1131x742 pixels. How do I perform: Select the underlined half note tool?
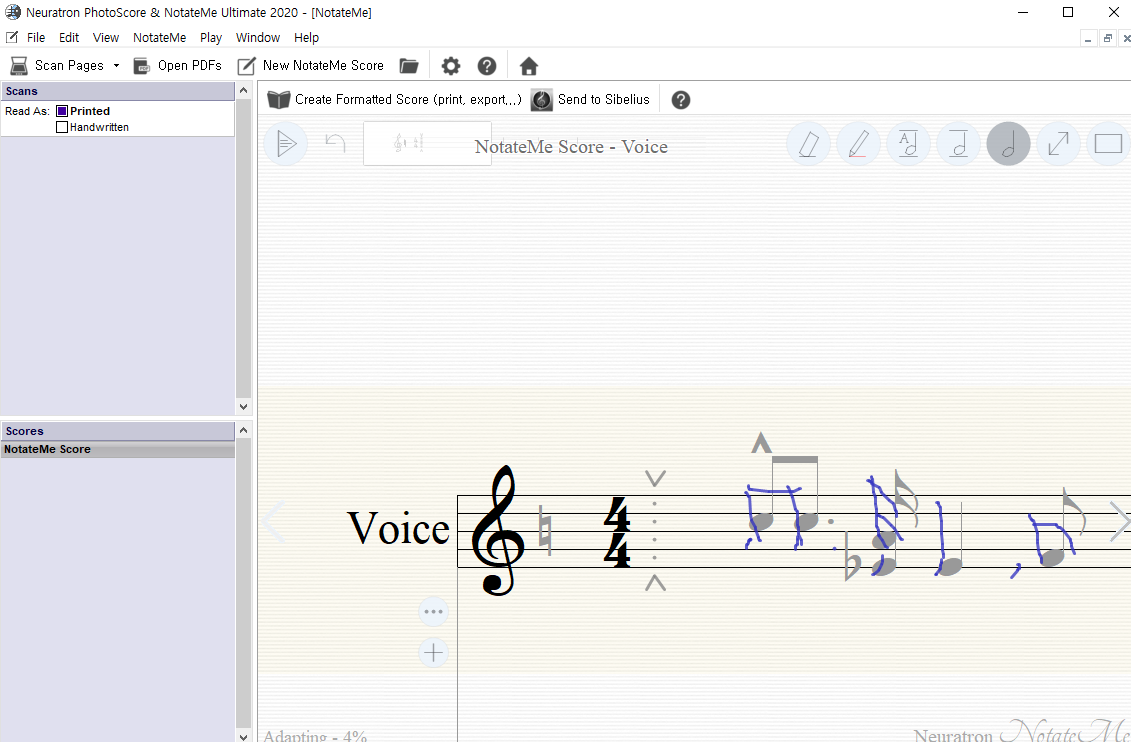click(x=958, y=144)
